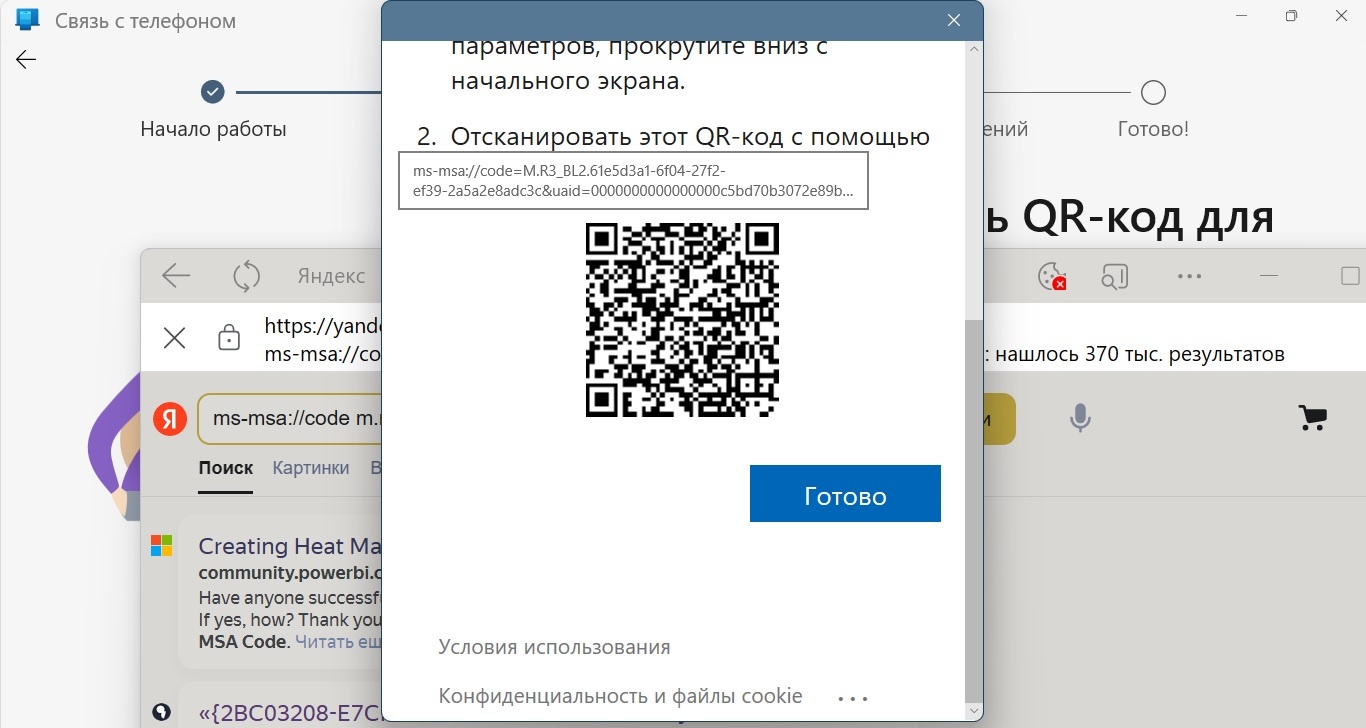
Task: Stop loading with X in browser address bar
Action: pos(174,338)
